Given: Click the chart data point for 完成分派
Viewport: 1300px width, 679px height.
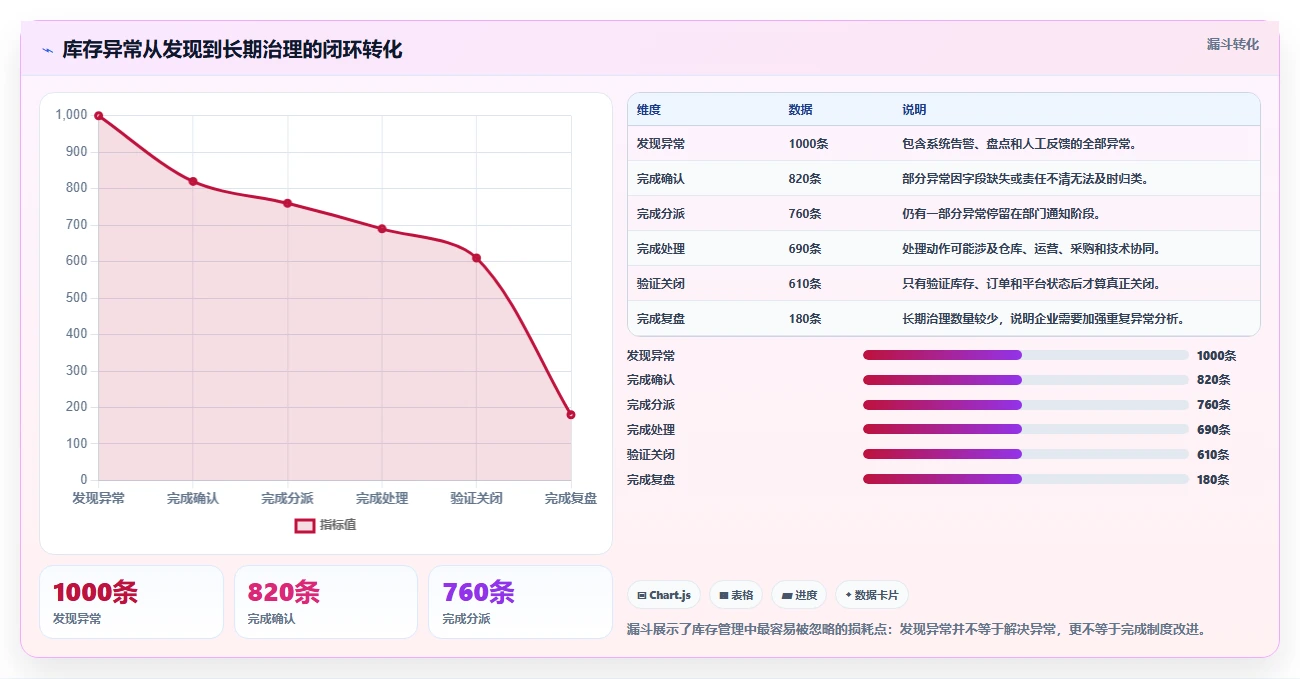Looking at the screenshot, I should click(287, 203).
